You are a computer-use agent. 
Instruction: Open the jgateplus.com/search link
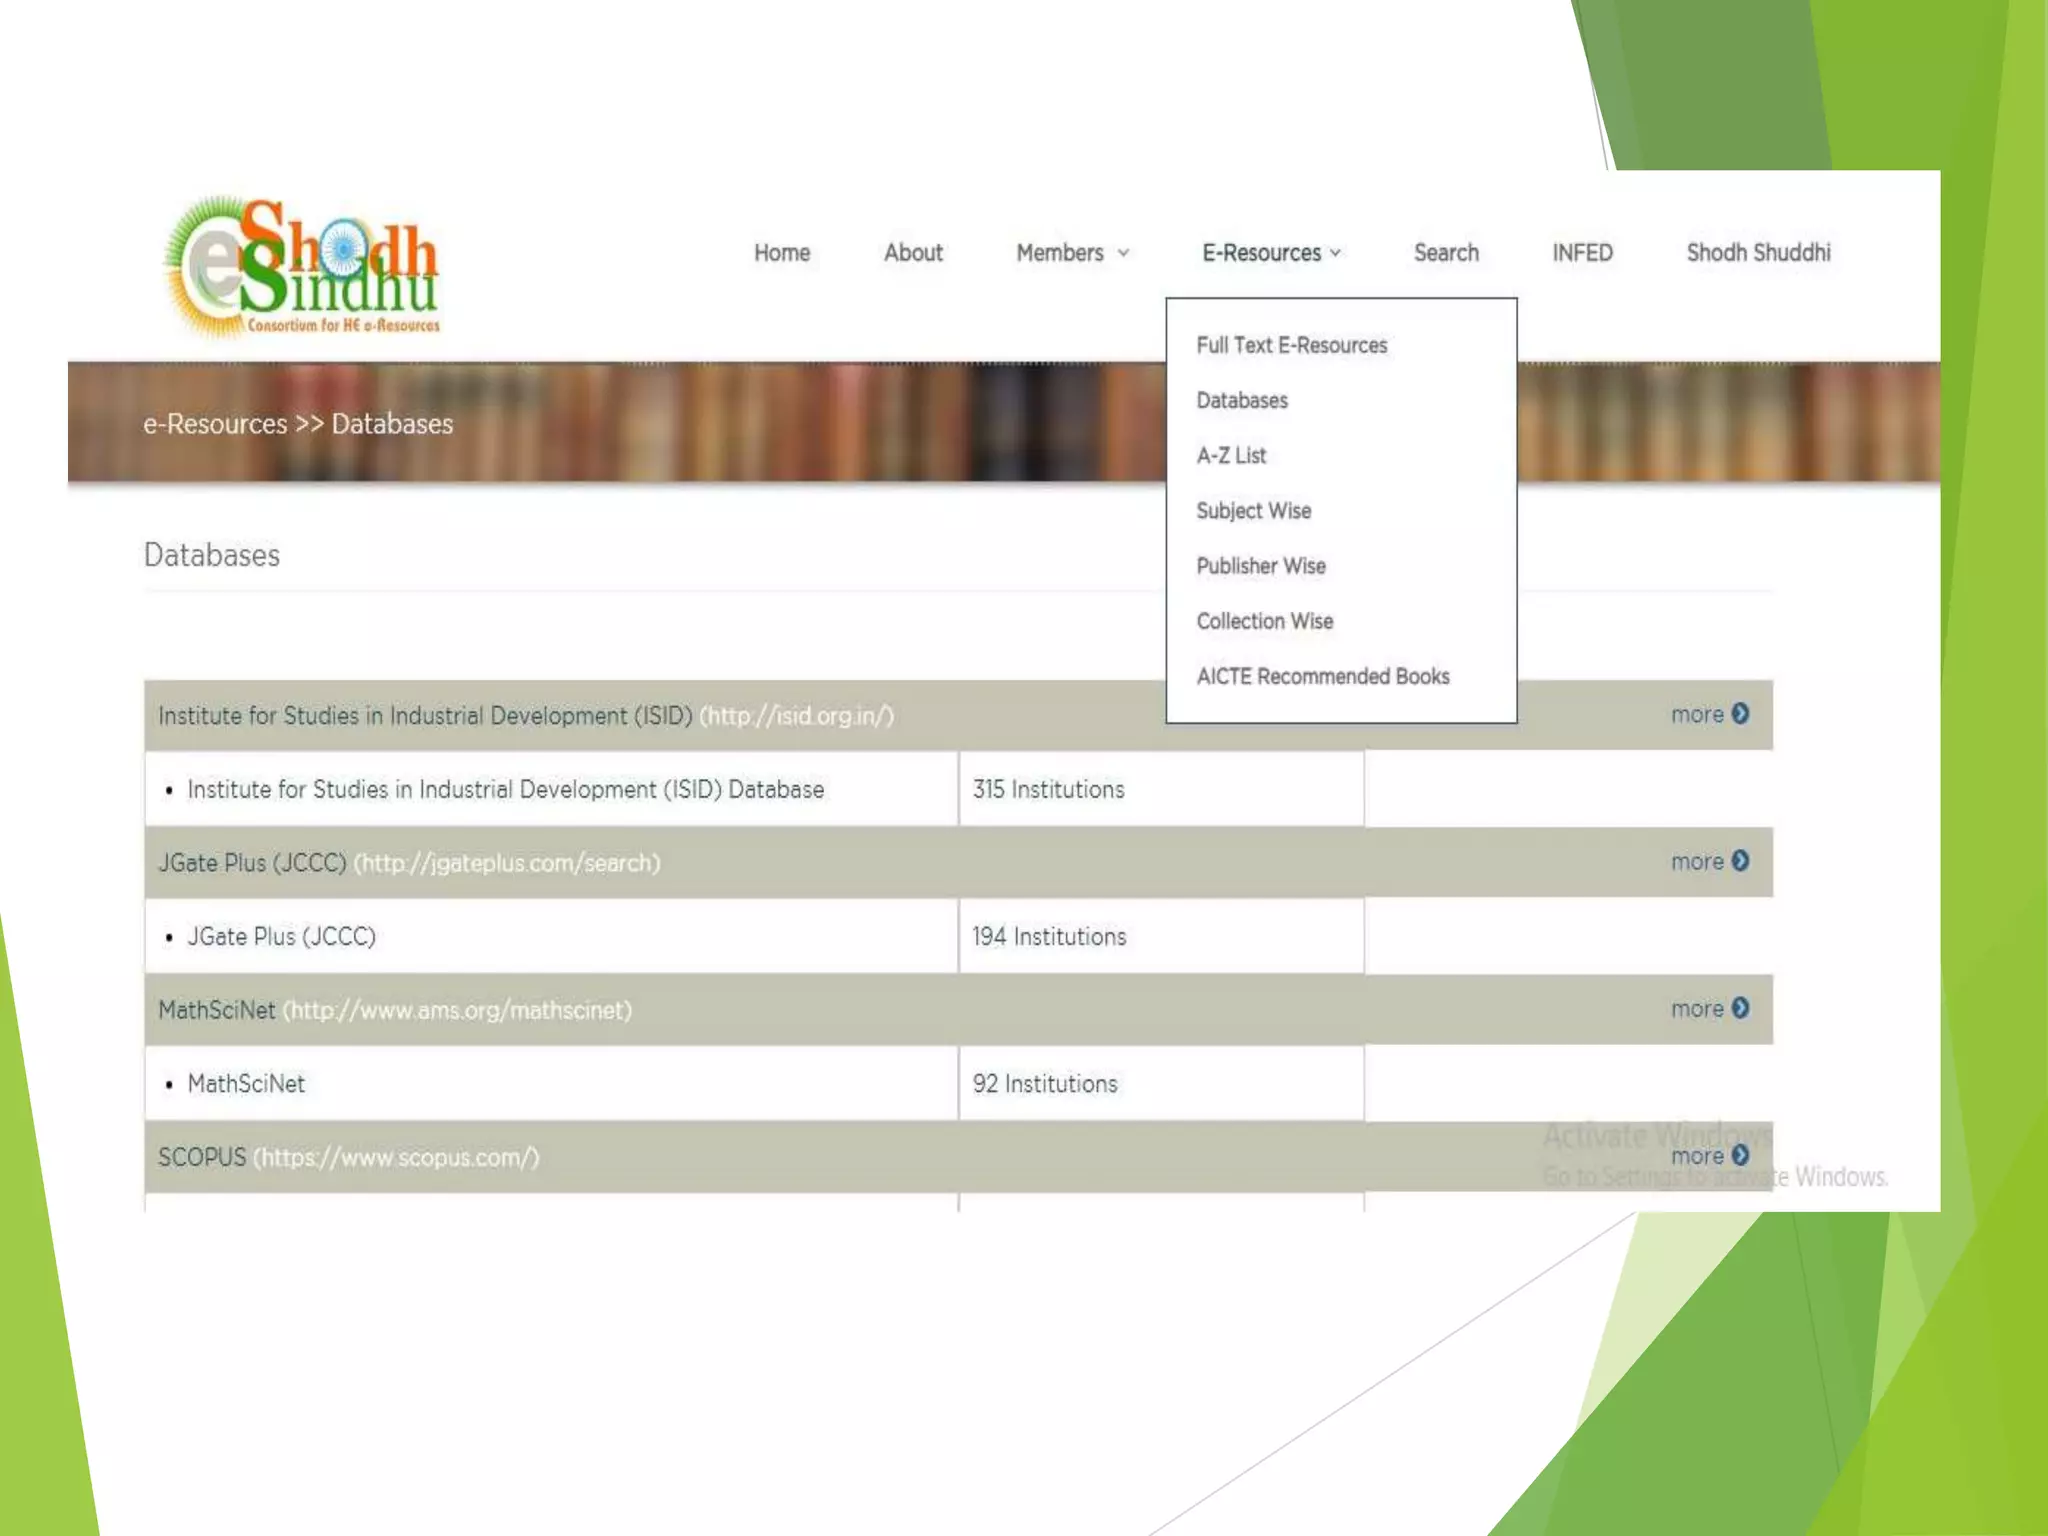click(x=507, y=863)
